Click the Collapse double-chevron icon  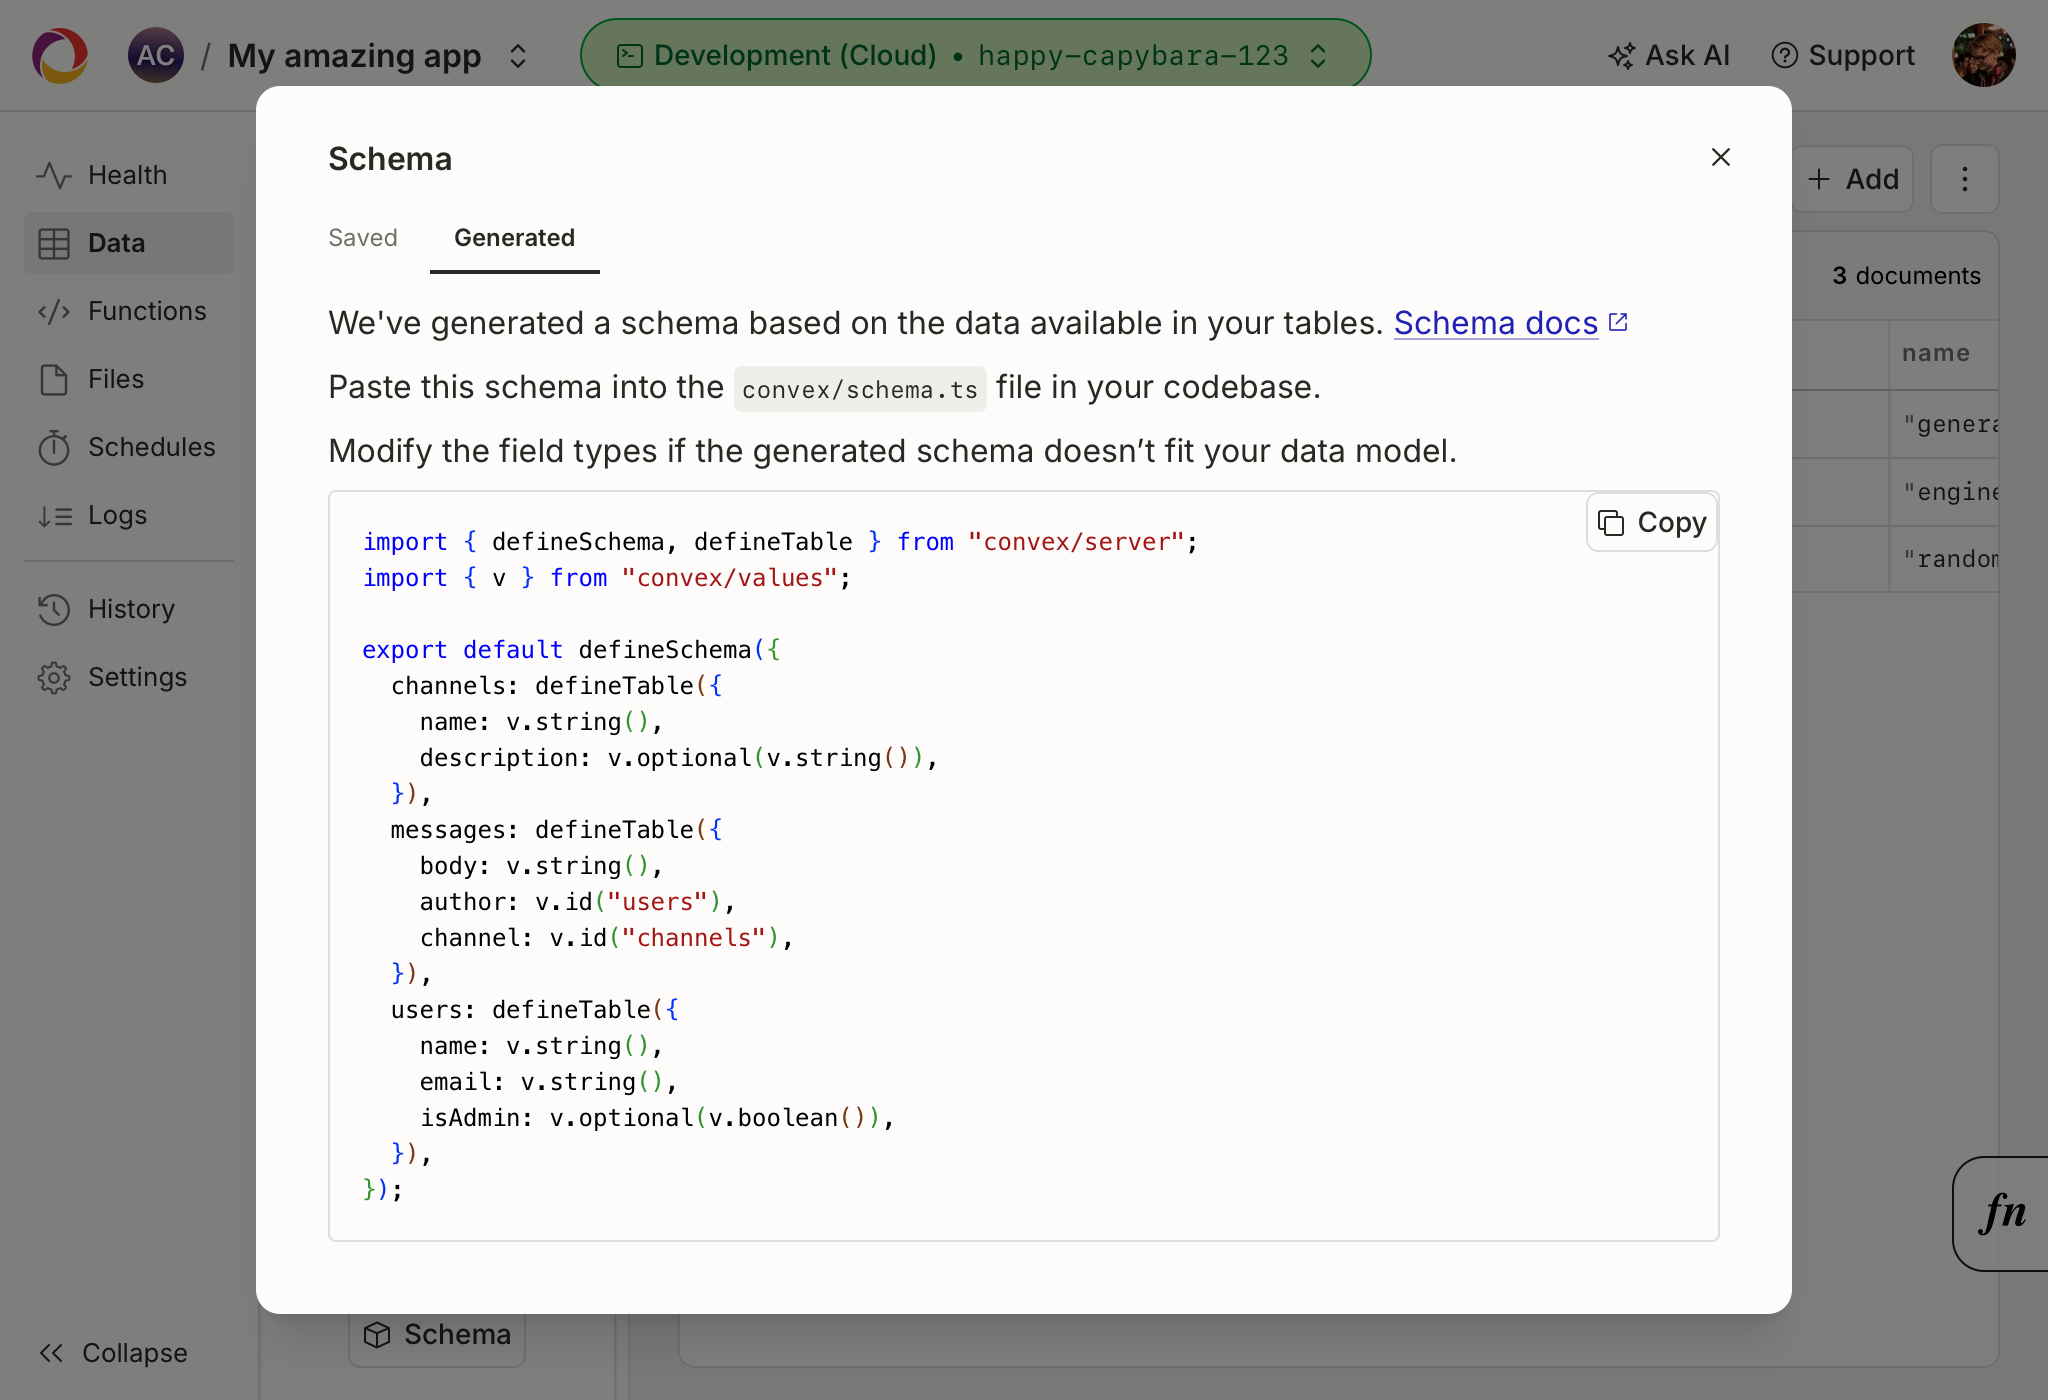[51, 1353]
